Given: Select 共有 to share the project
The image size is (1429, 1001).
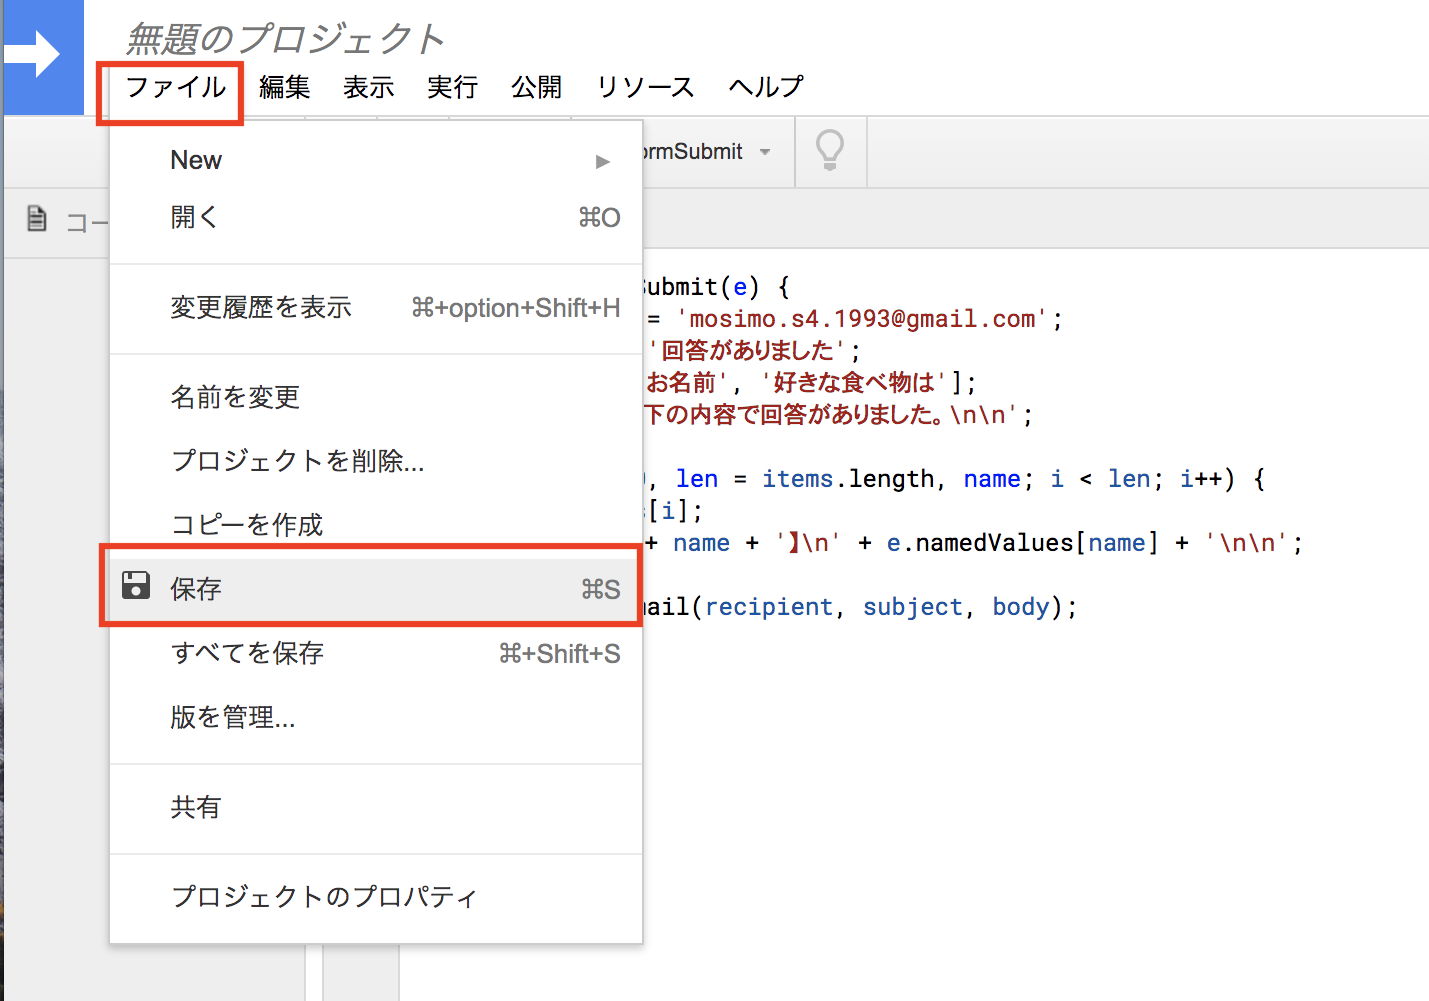Looking at the screenshot, I should point(196,807).
